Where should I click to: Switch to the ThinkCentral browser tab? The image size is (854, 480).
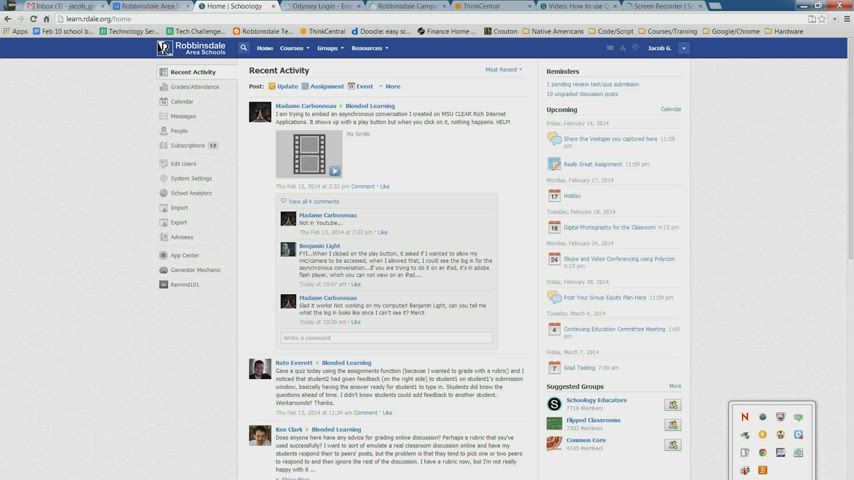(481, 6)
